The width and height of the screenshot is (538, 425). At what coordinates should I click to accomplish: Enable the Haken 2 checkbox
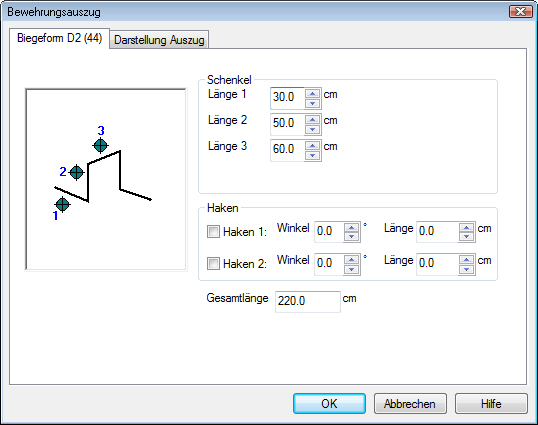[x=213, y=264]
